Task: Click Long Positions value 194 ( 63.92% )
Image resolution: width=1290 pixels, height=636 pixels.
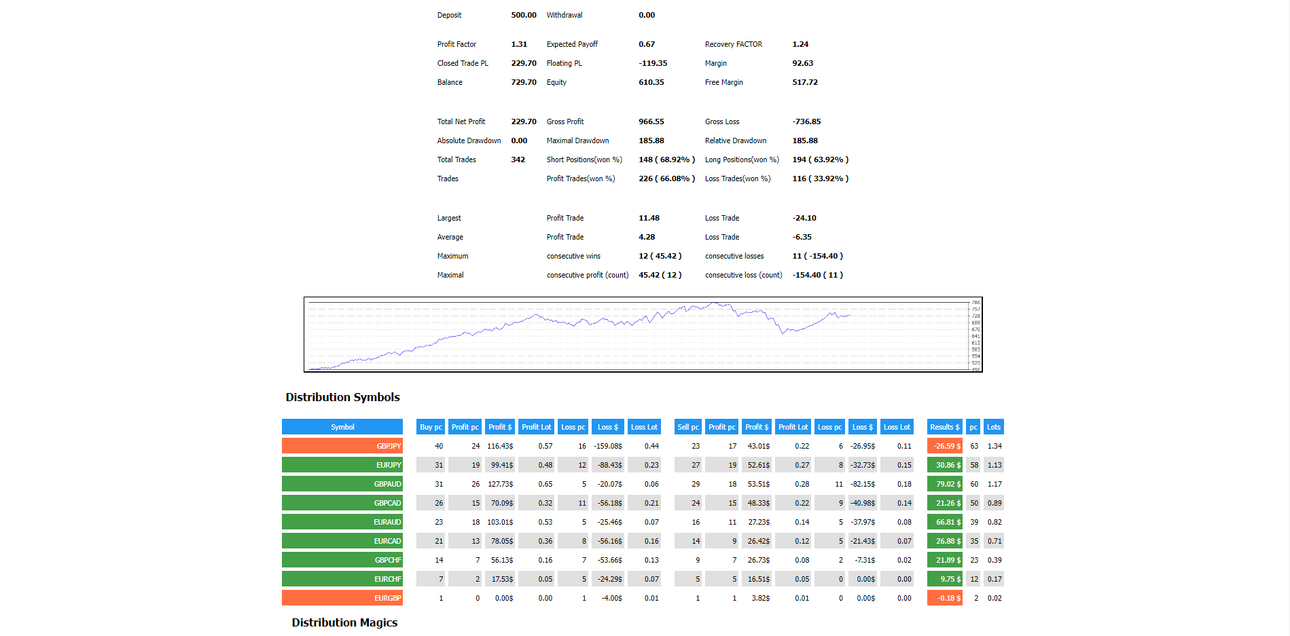Action: (820, 159)
